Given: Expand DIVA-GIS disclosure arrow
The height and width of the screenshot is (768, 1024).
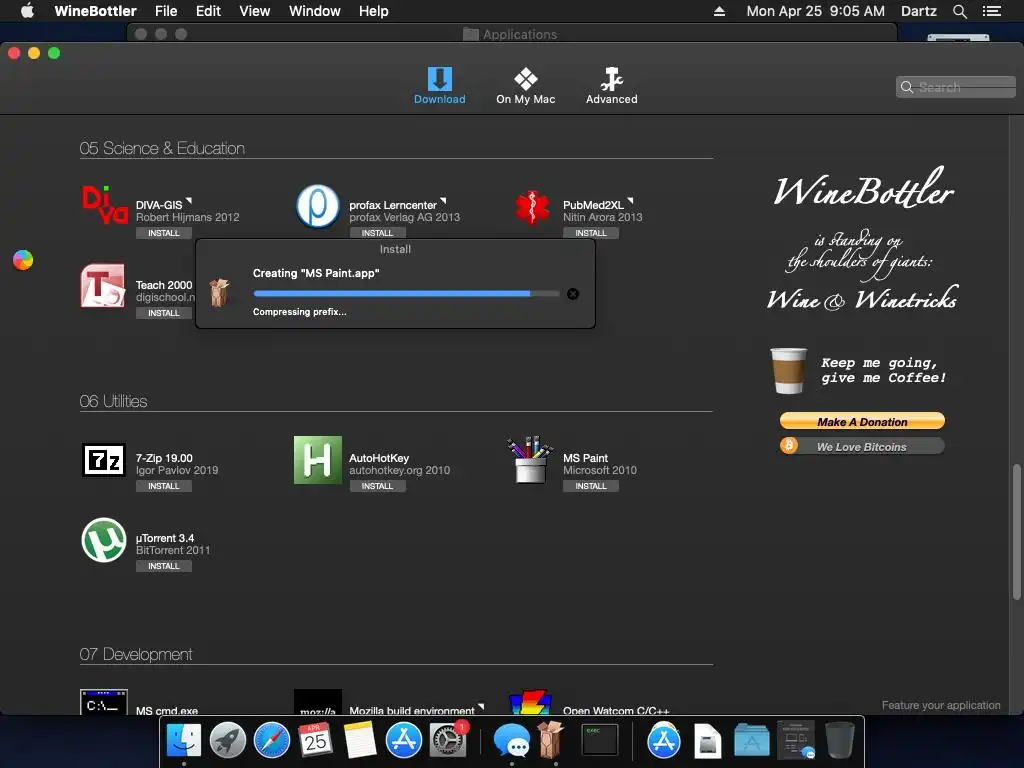Looking at the screenshot, I should tap(189, 201).
